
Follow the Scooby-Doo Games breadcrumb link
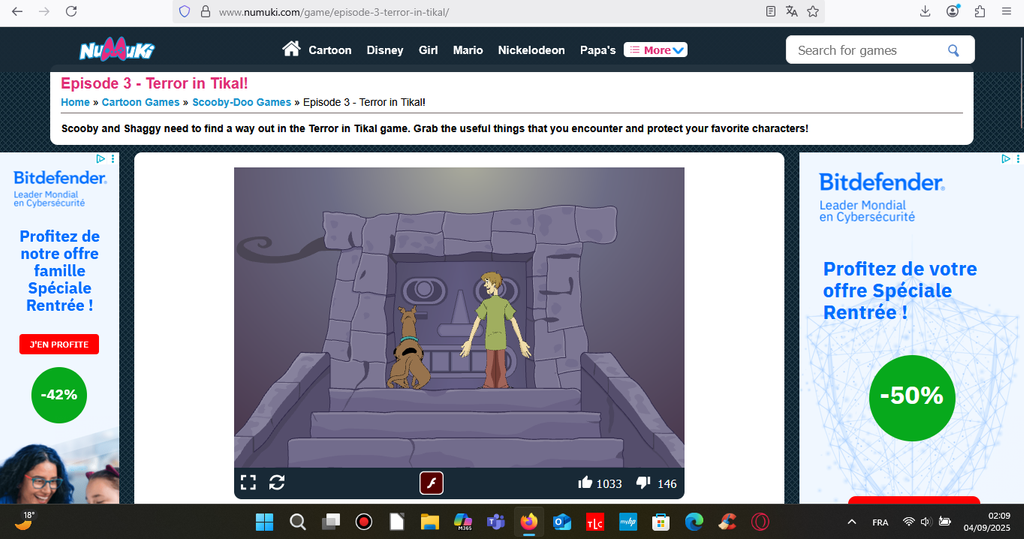pyautogui.click(x=242, y=102)
